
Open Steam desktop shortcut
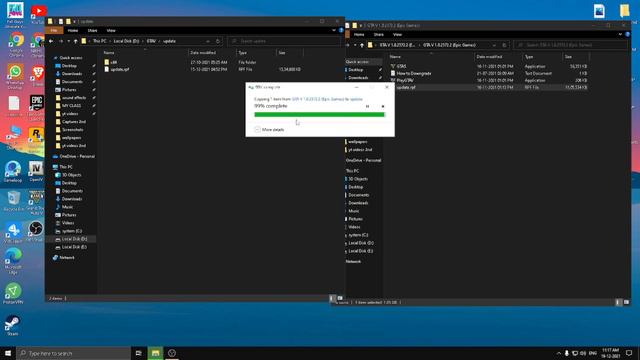12,325
